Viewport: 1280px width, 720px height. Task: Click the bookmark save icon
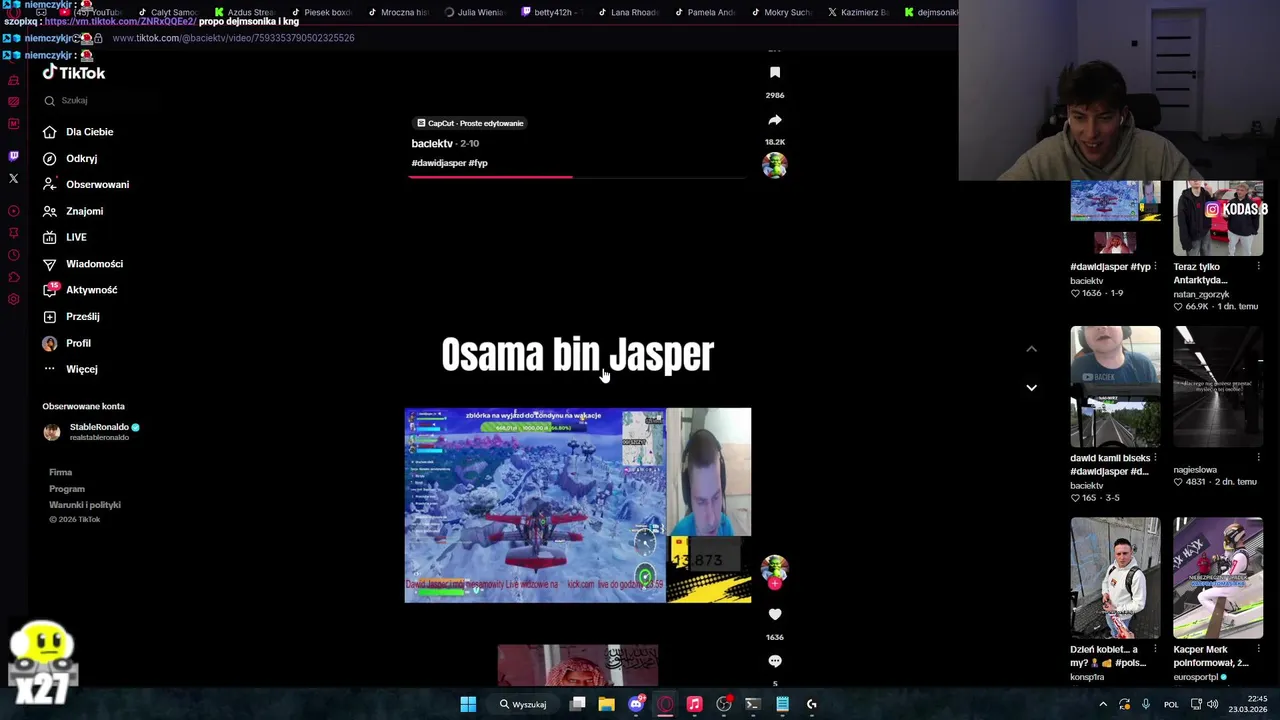[x=775, y=72]
